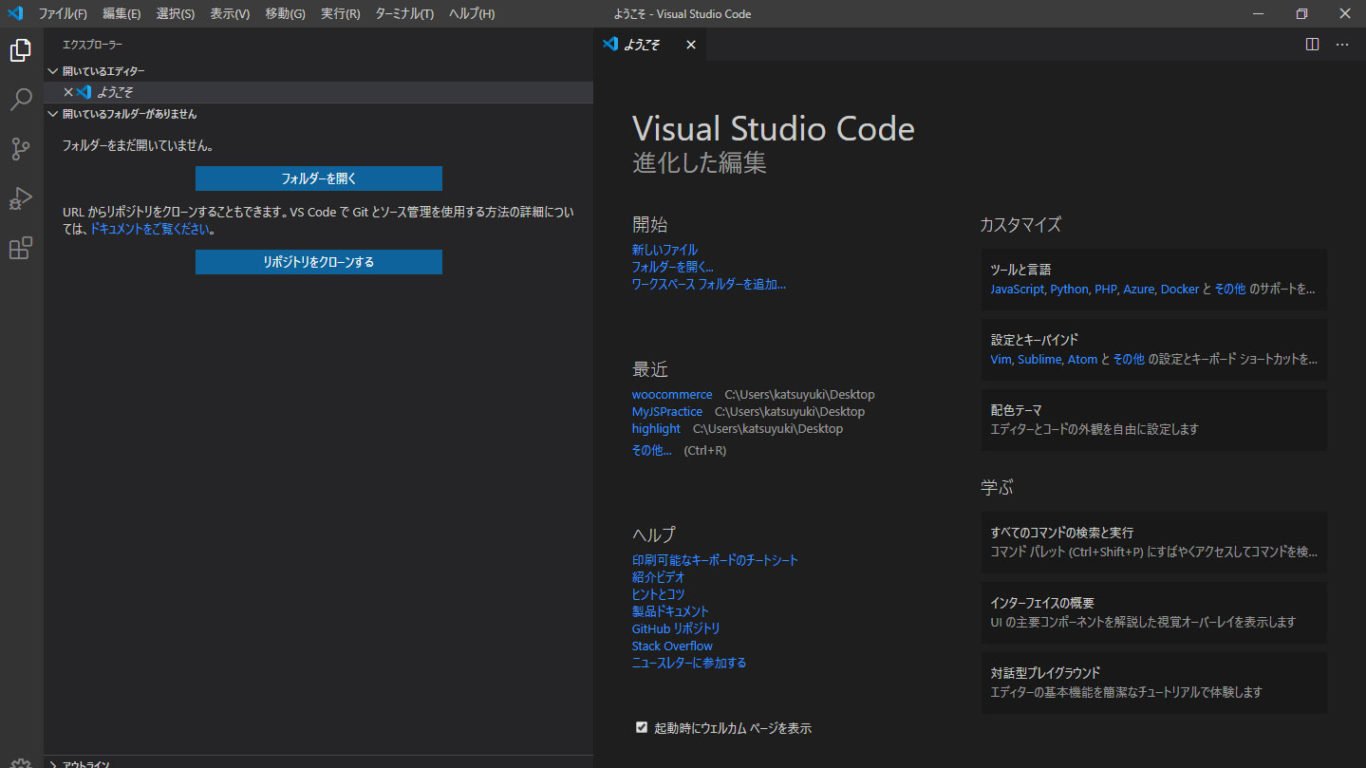Open the 表示(V) menu
The height and width of the screenshot is (768, 1366).
pos(230,14)
